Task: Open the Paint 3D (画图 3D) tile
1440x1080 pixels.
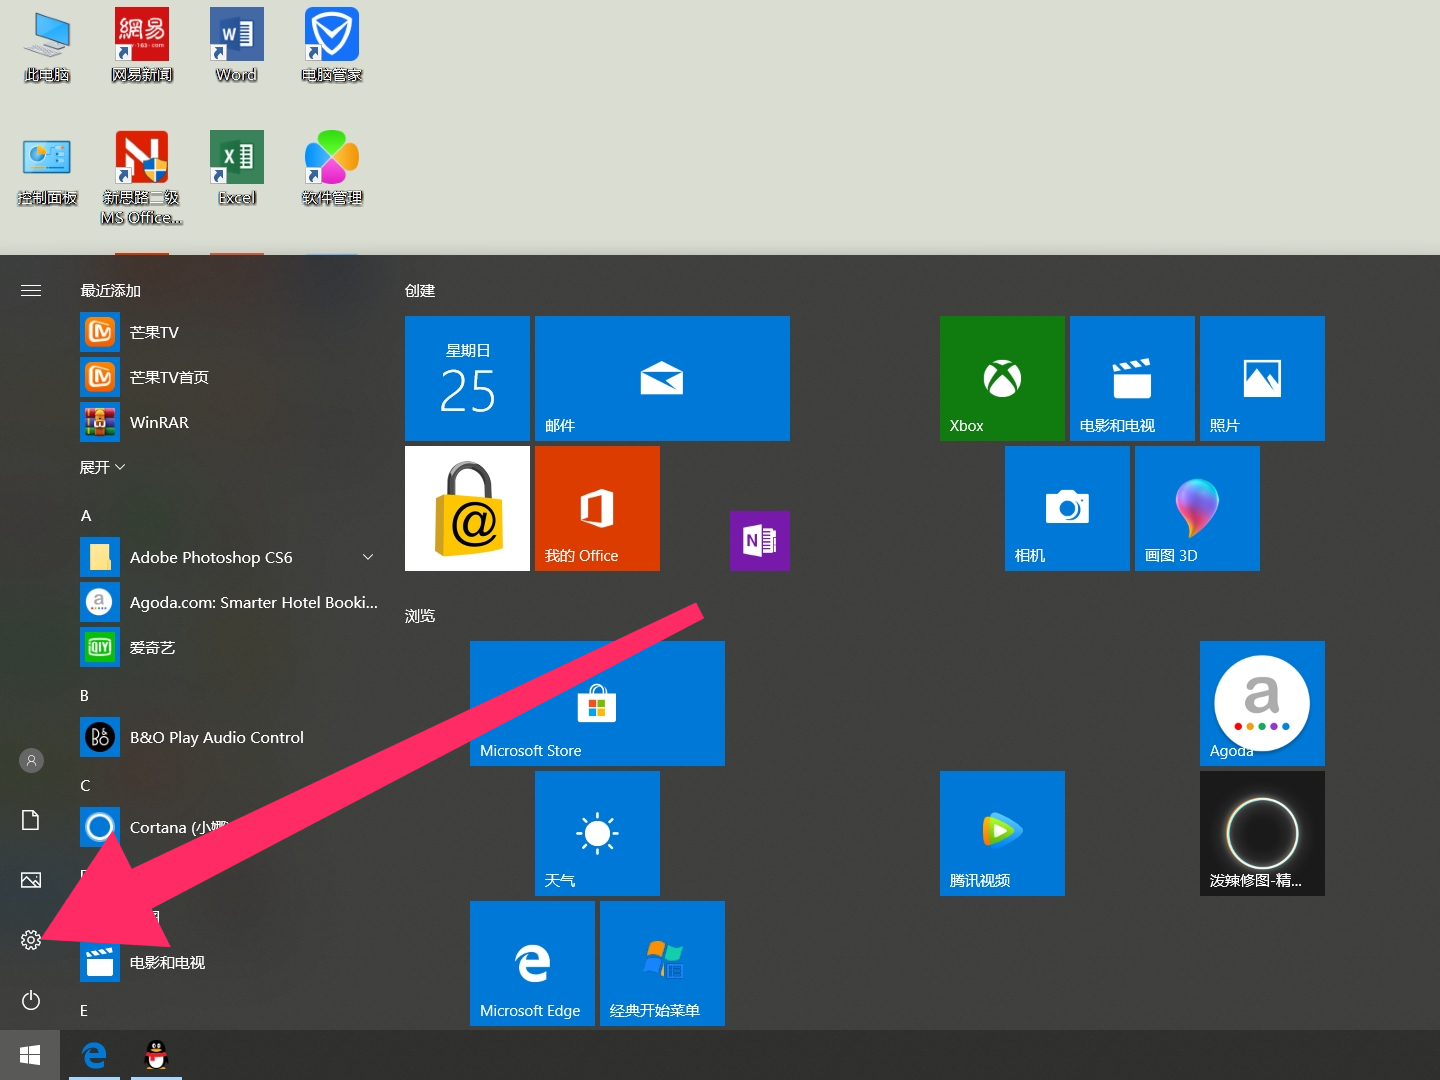Action: [1197, 508]
